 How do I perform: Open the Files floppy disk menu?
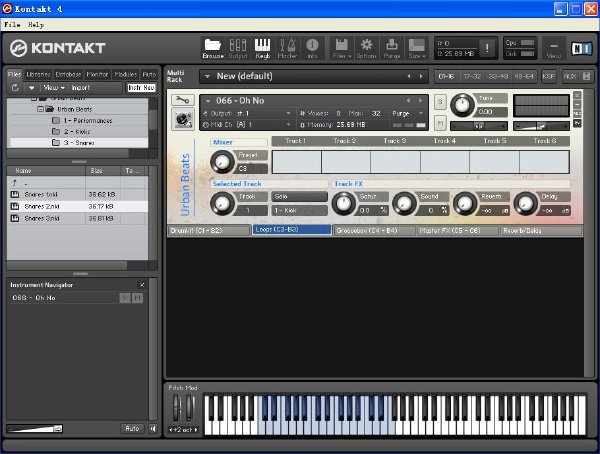[341, 48]
